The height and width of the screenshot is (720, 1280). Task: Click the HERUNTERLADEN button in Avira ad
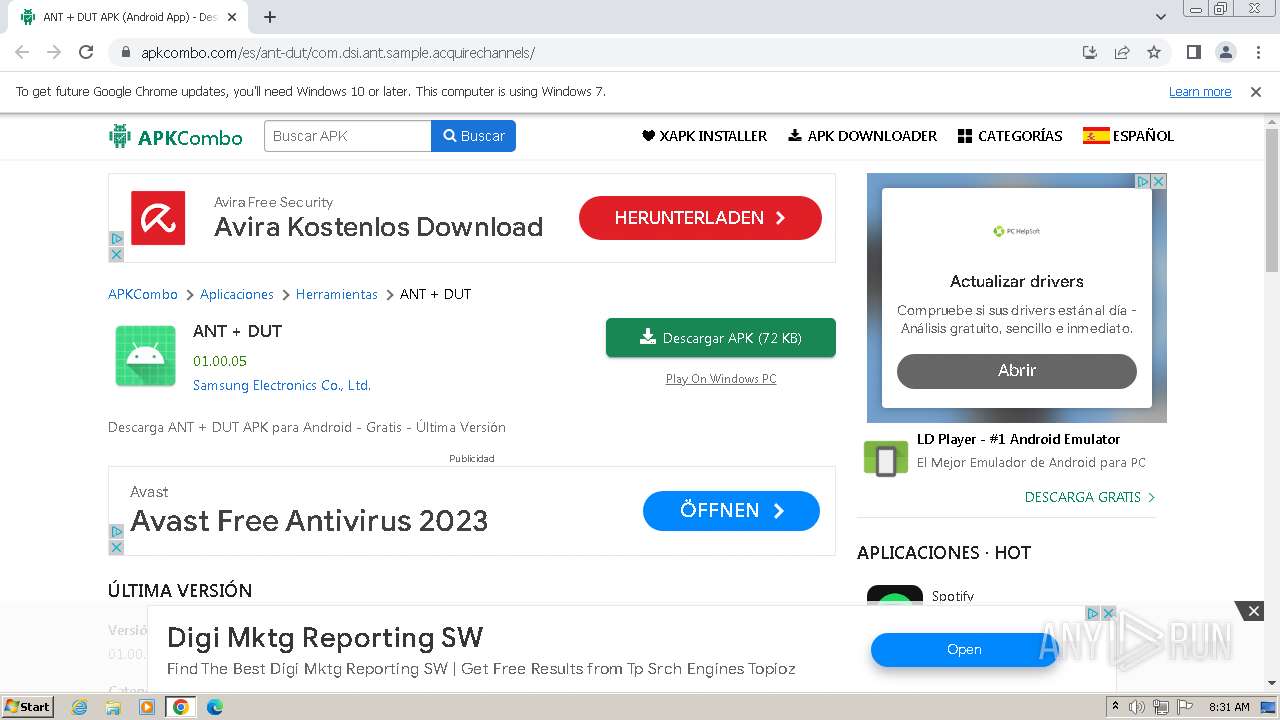700,218
